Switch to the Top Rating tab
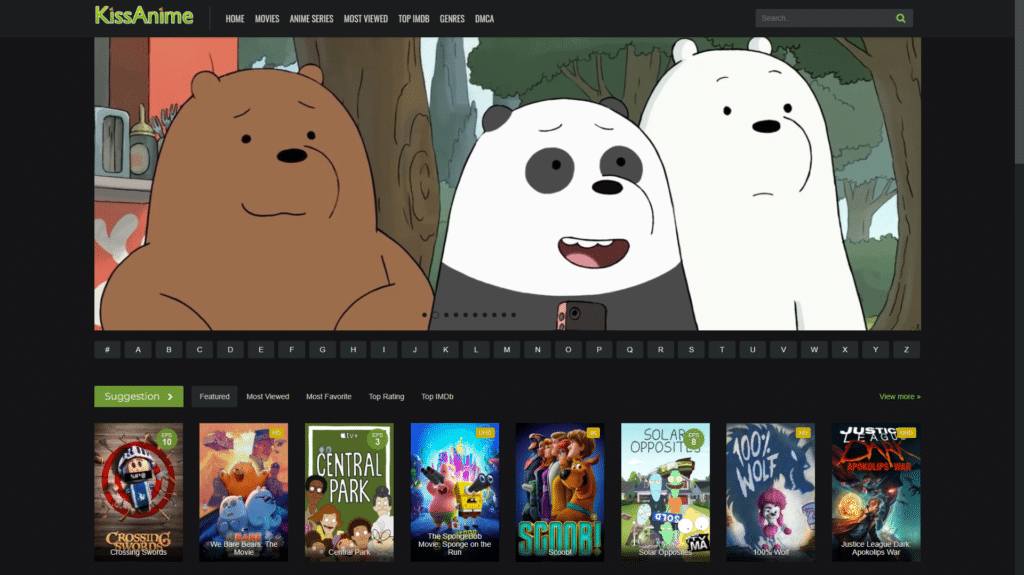This screenshot has height=575, width=1024. click(386, 397)
